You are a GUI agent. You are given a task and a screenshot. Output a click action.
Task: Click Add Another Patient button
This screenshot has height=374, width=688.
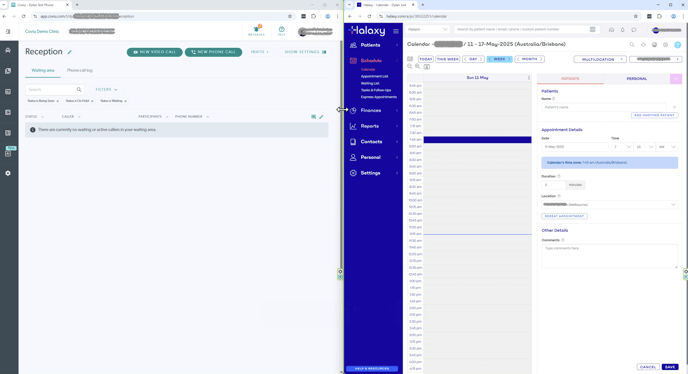click(655, 115)
